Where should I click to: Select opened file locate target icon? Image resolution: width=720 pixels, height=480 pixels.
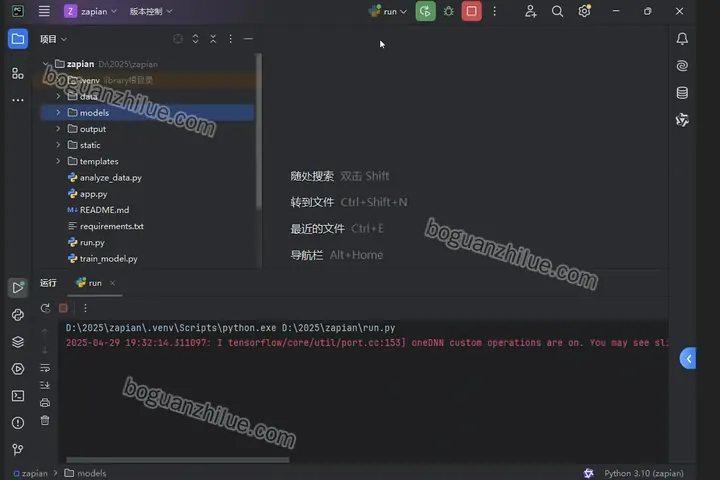pyautogui.click(x=178, y=39)
